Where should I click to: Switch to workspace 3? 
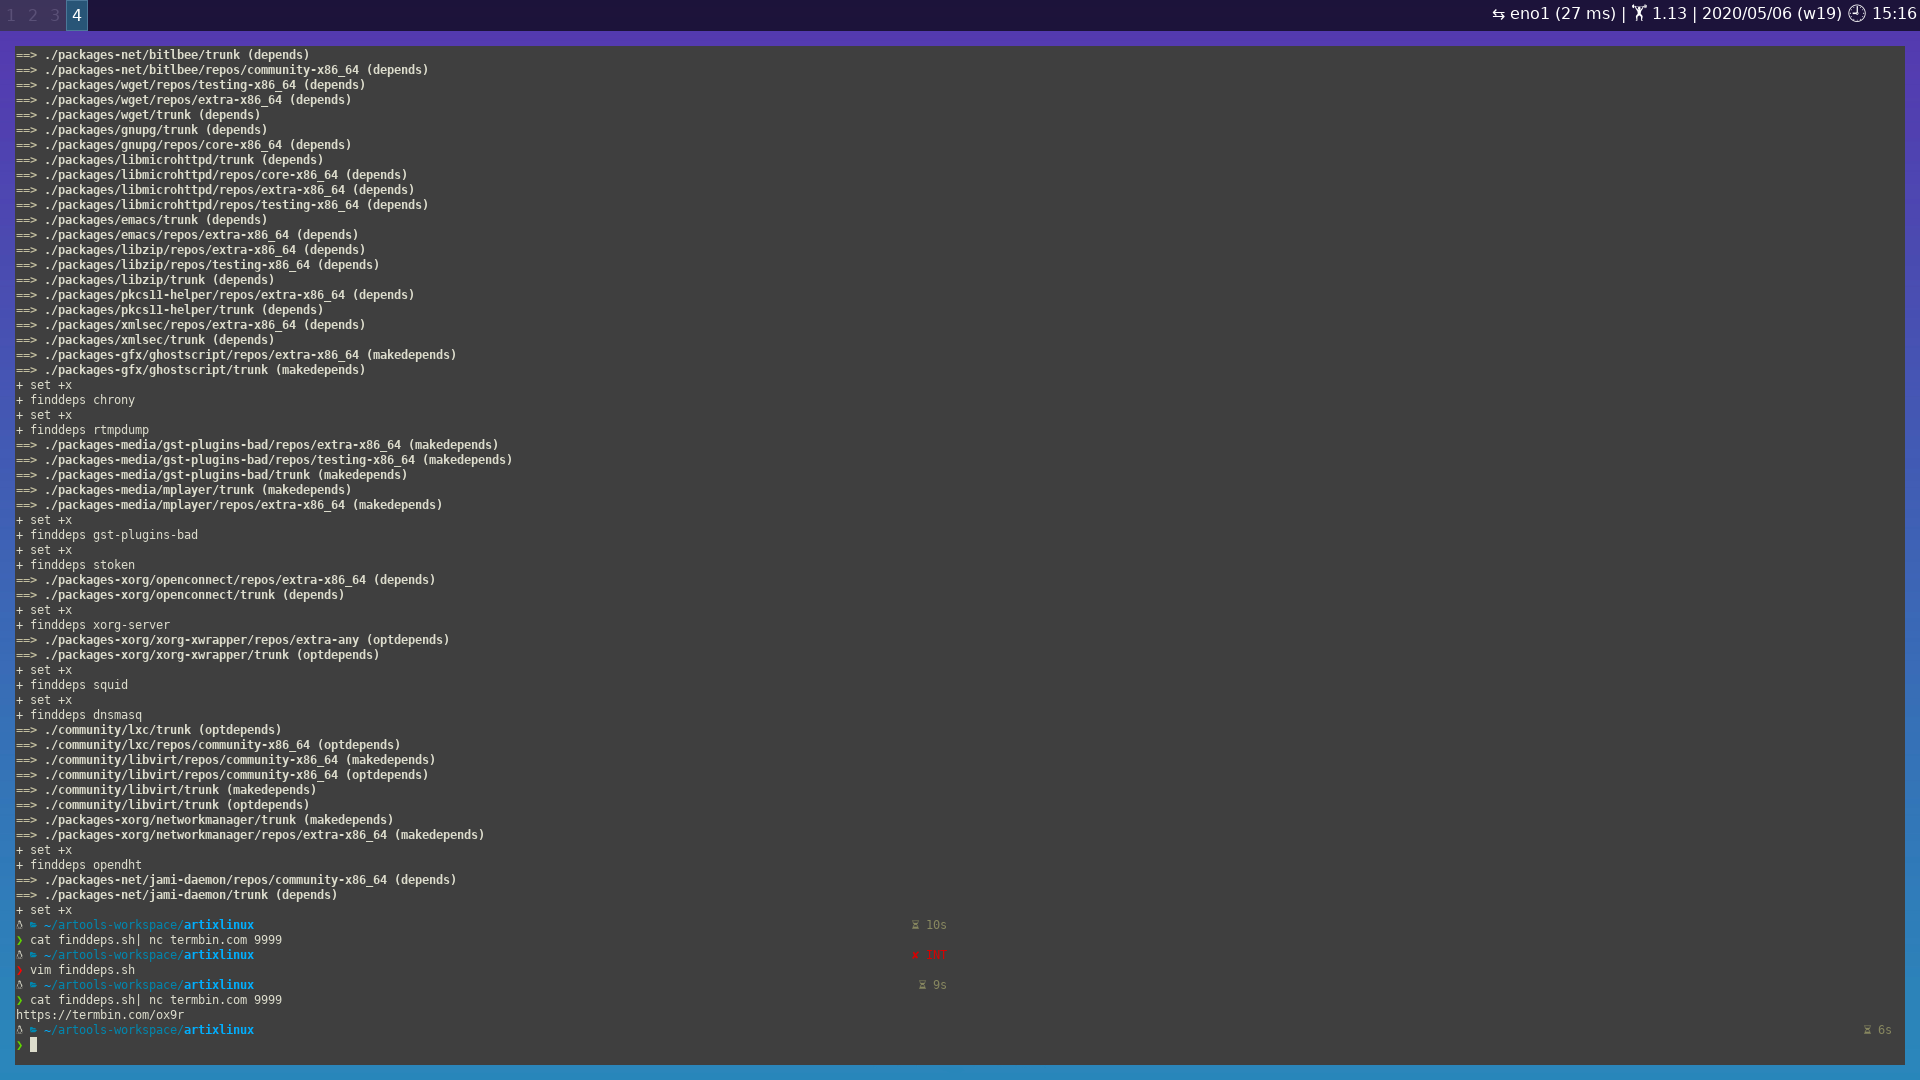55,15
